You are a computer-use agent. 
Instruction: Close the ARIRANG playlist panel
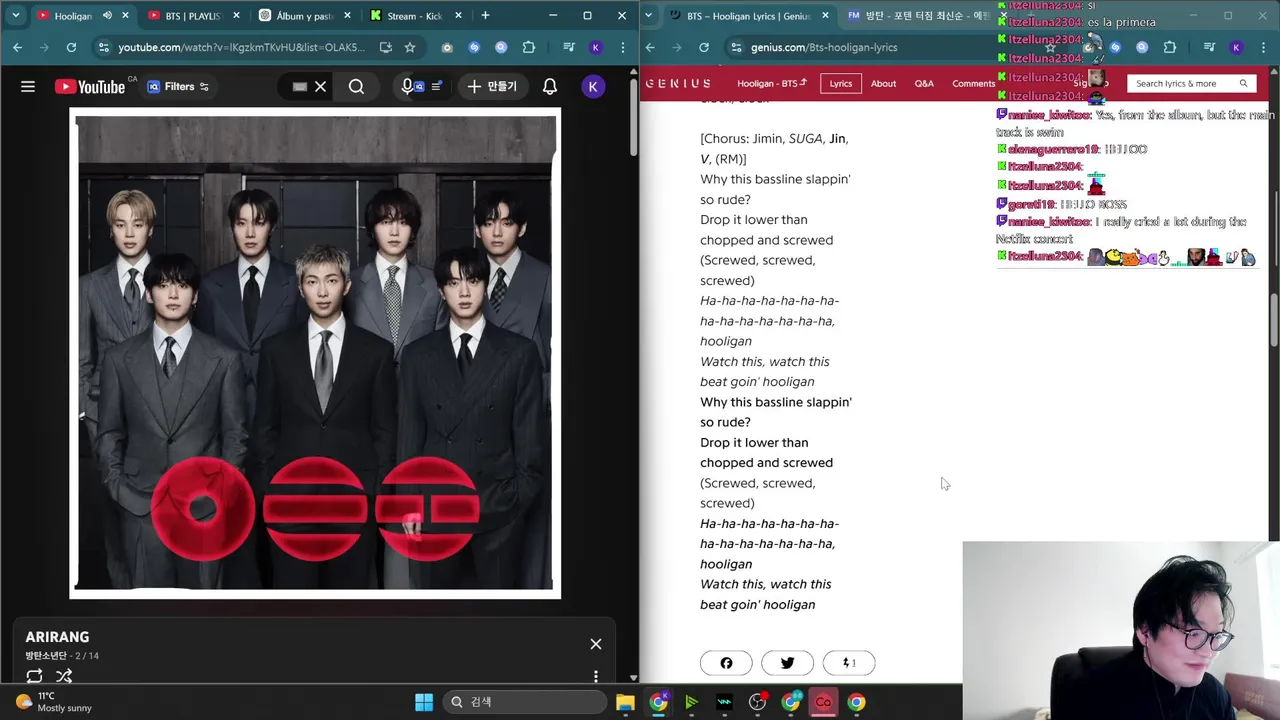596,644
